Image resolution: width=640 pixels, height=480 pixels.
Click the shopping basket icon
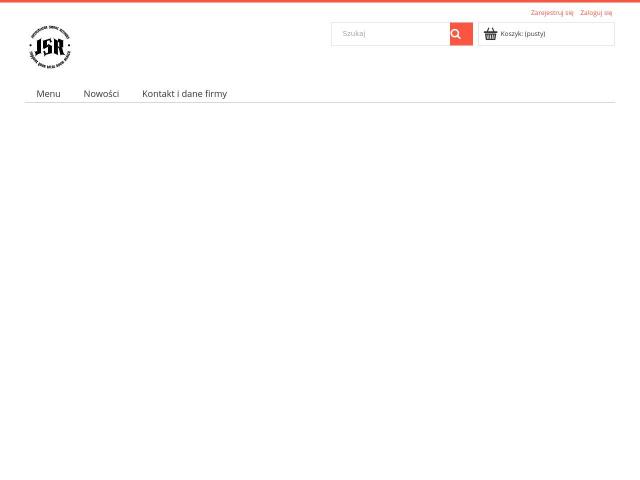[x=490, y=34]
